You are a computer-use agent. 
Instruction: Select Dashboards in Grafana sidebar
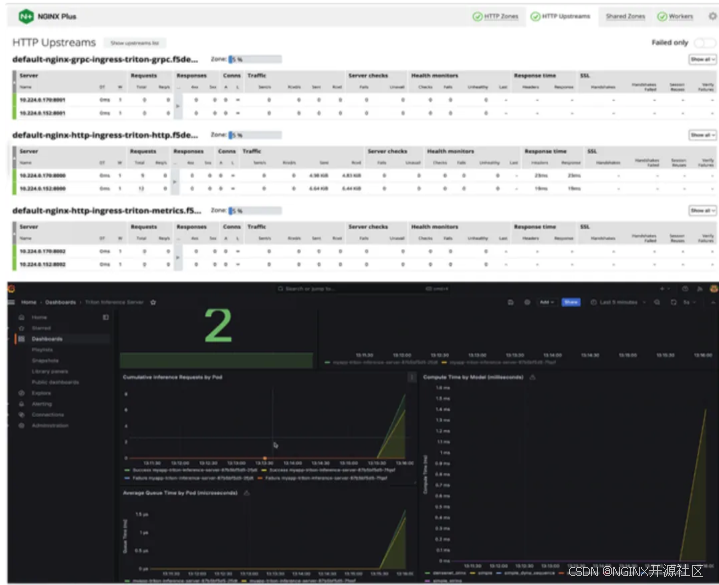(x=63, y=339)
